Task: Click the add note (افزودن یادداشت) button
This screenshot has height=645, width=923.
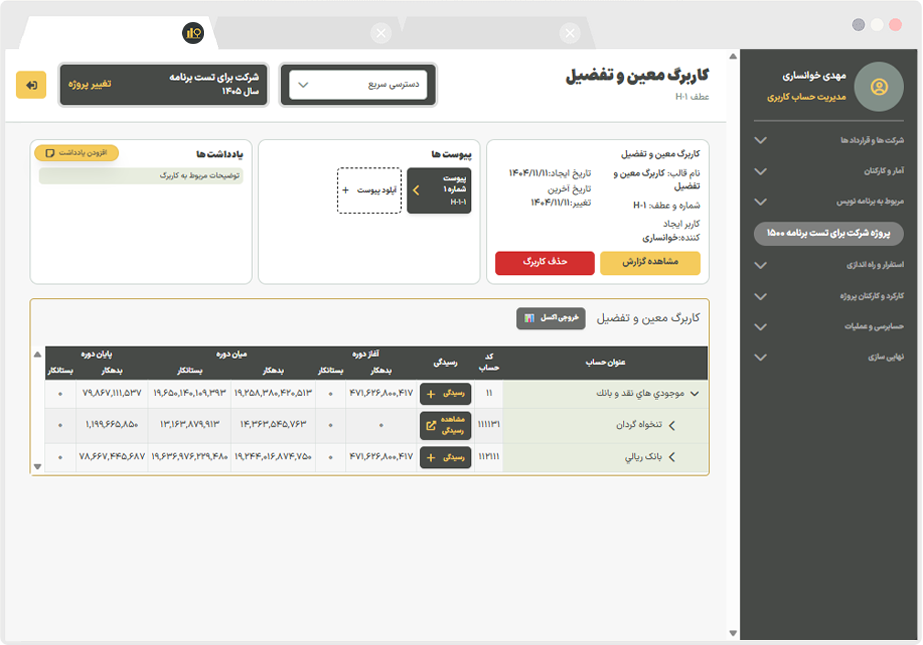Action: click(76, 154)
